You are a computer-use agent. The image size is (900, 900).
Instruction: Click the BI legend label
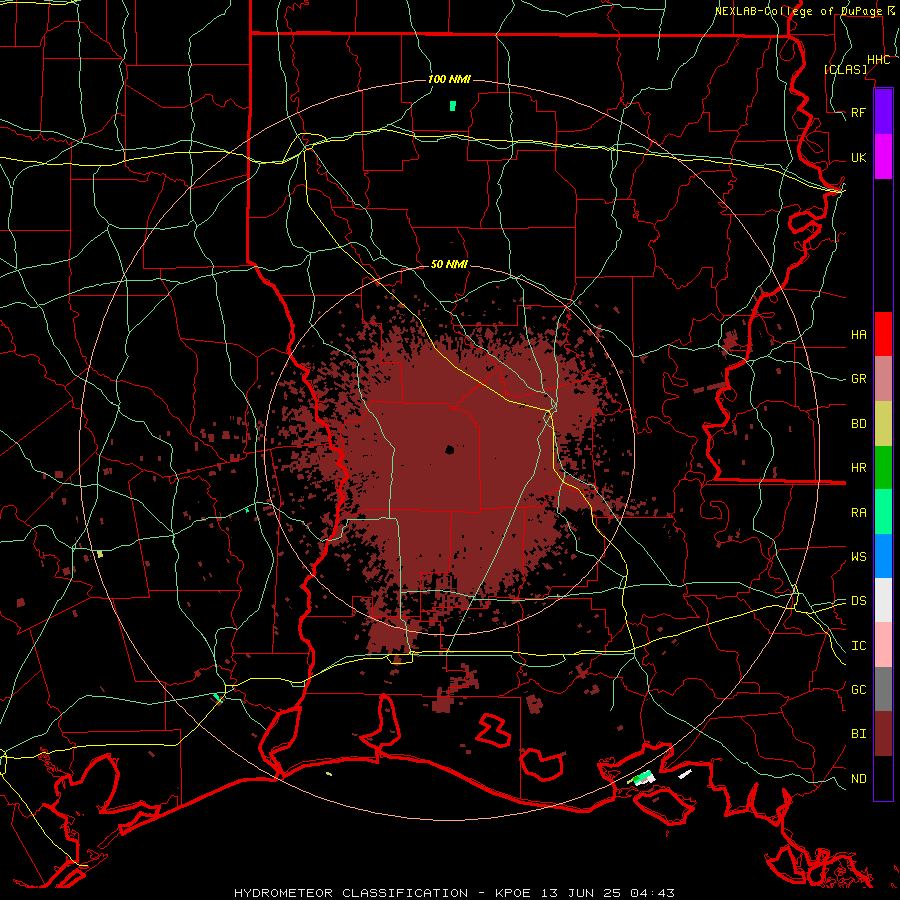coord(859,734)
